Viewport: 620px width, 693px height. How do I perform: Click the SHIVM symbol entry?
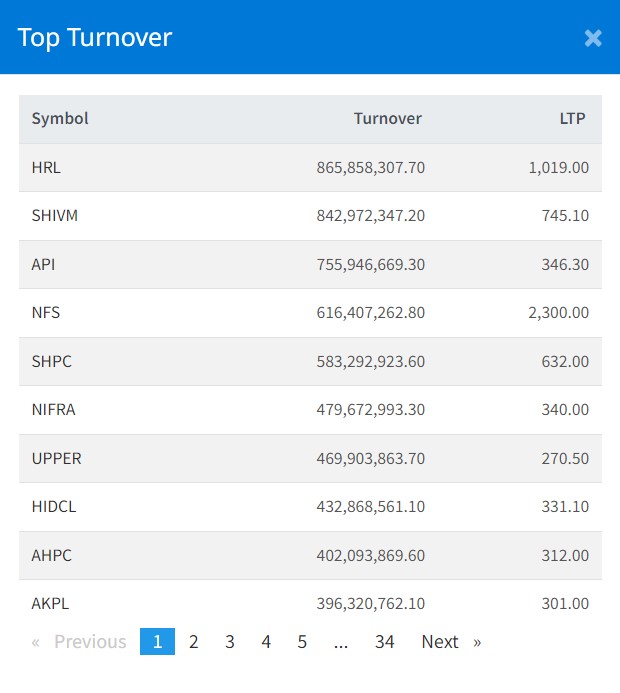pos(54,216)
